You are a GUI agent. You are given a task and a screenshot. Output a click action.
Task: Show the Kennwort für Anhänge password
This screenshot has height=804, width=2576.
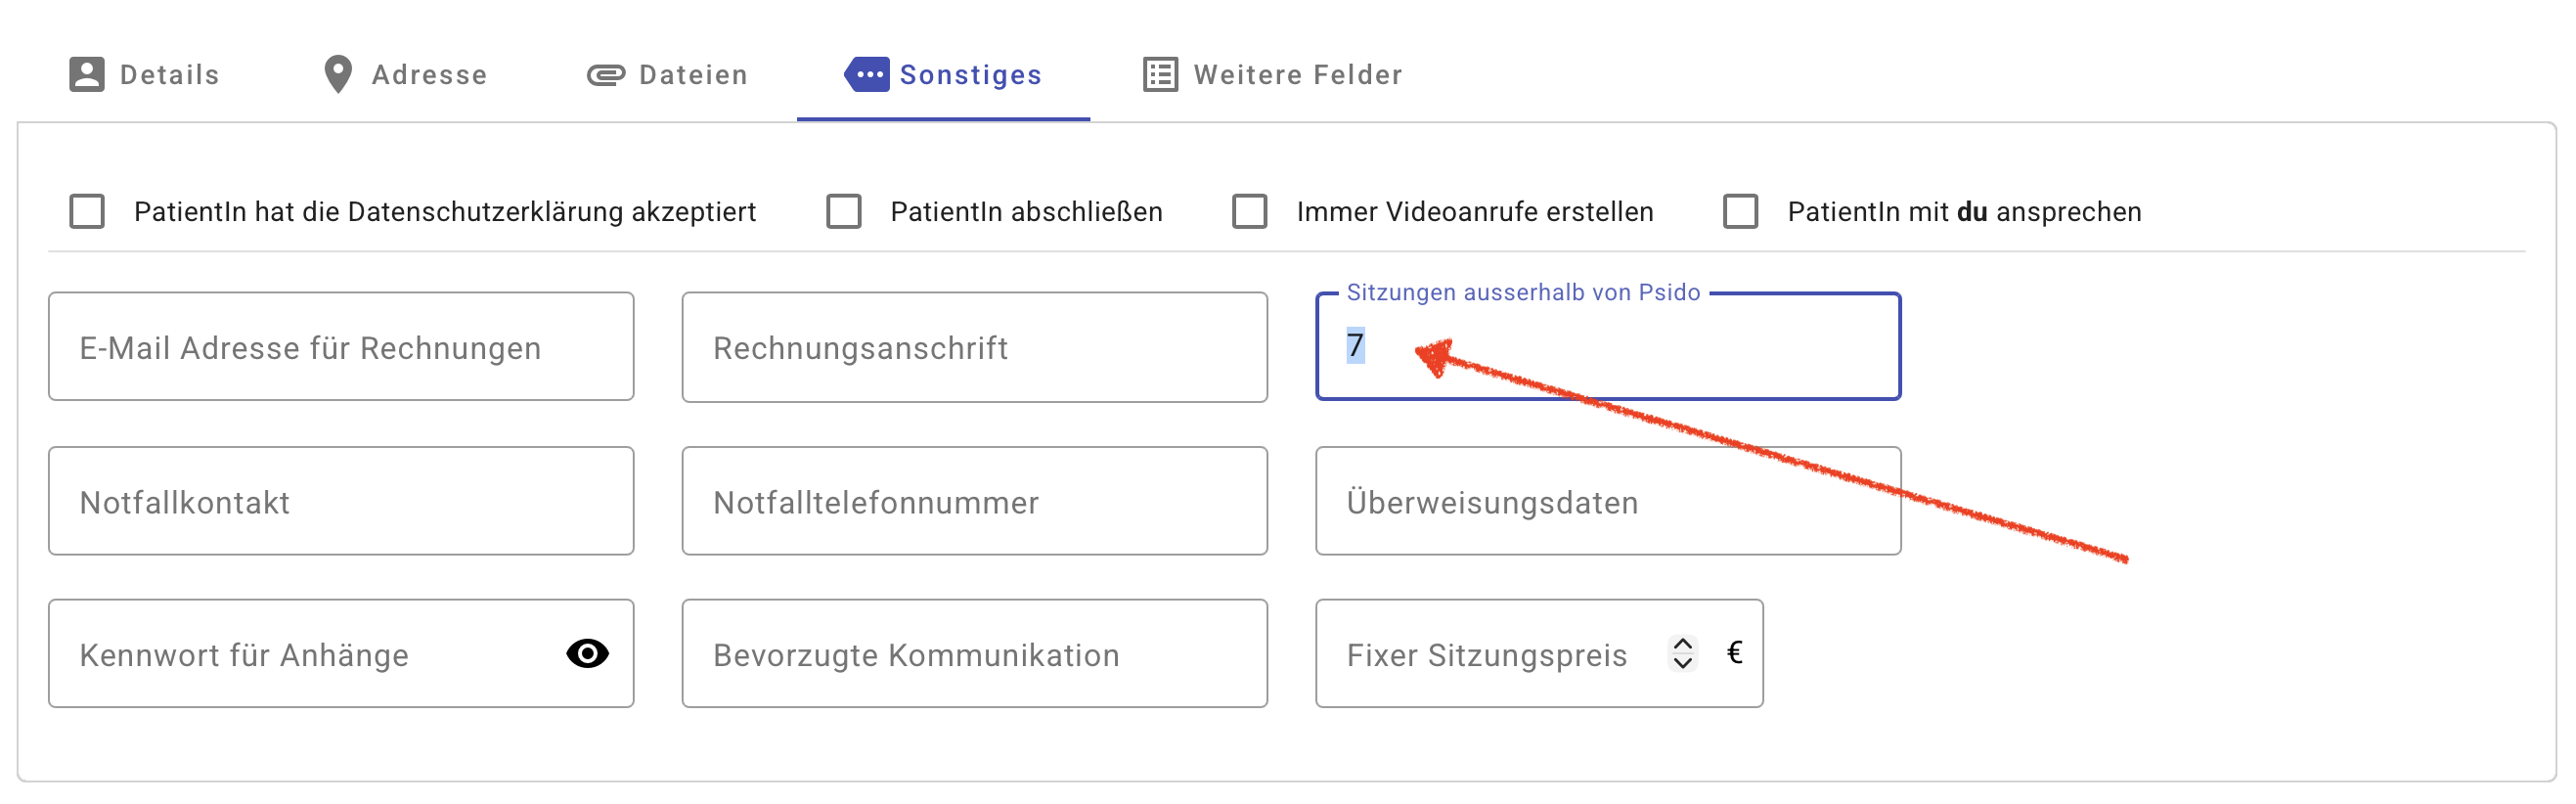(x=587, y=654)
